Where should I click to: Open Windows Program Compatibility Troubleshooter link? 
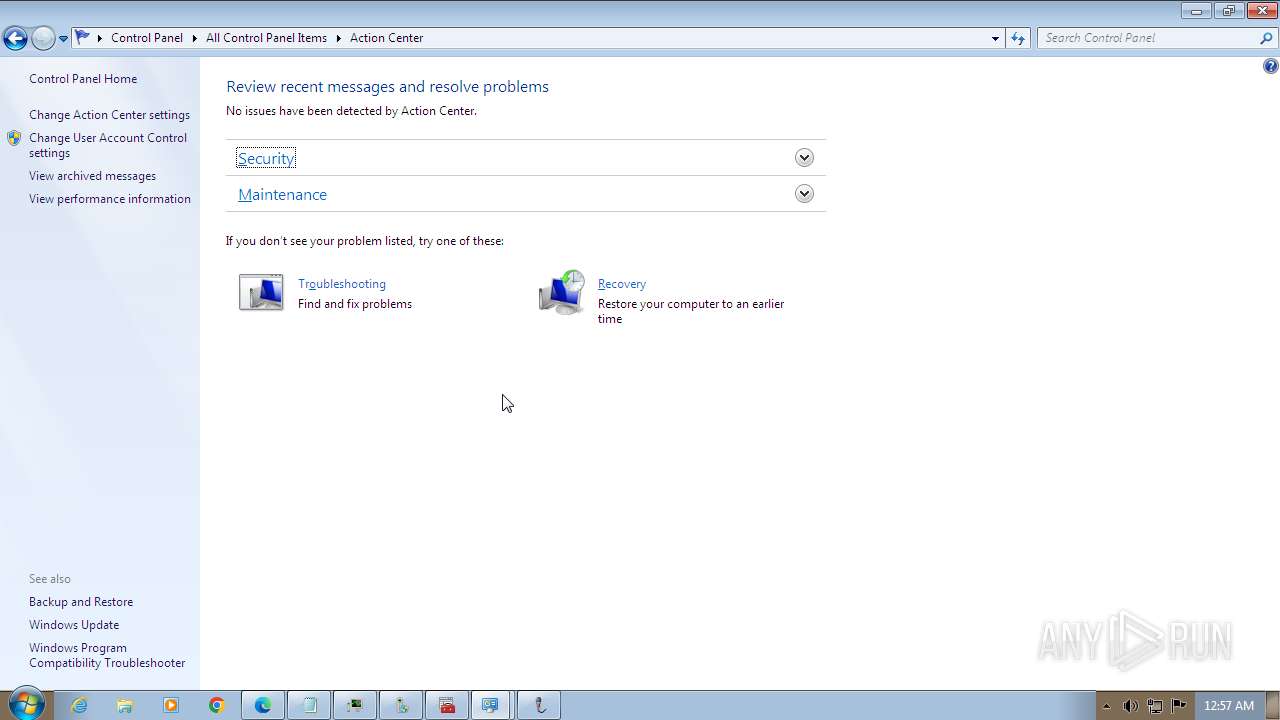[x=107, y=655]
